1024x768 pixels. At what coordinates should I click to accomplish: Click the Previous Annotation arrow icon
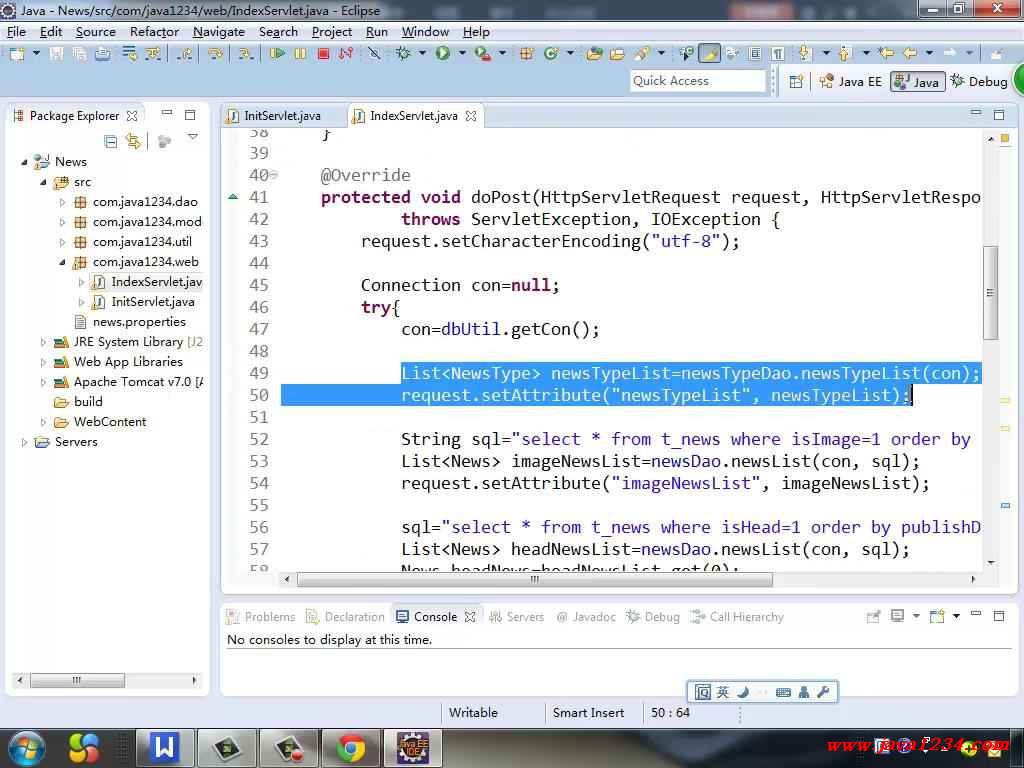(x=845, y=54)
